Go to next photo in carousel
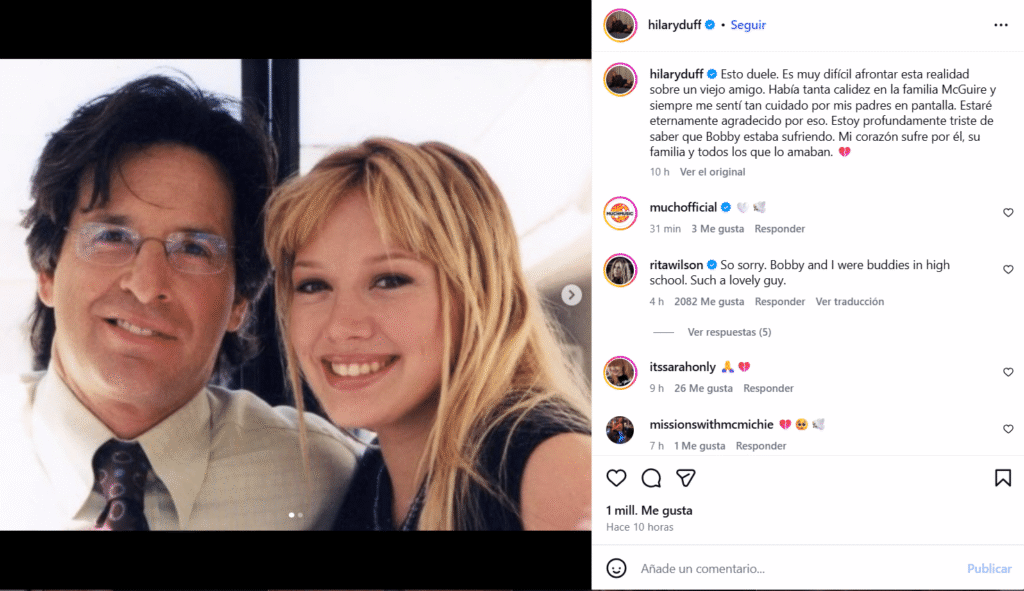Viewport: 1024px width, 591px height. pyautogui.click(x=571, y=295)
